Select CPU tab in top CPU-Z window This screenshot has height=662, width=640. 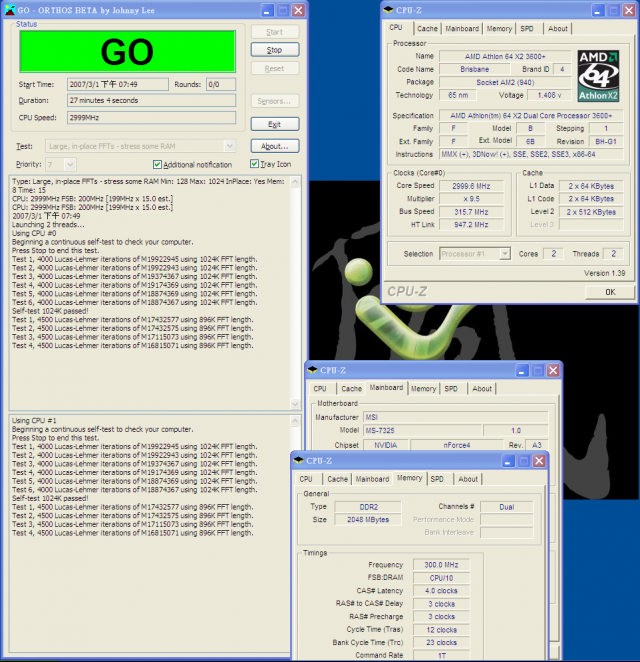point(396,27)
